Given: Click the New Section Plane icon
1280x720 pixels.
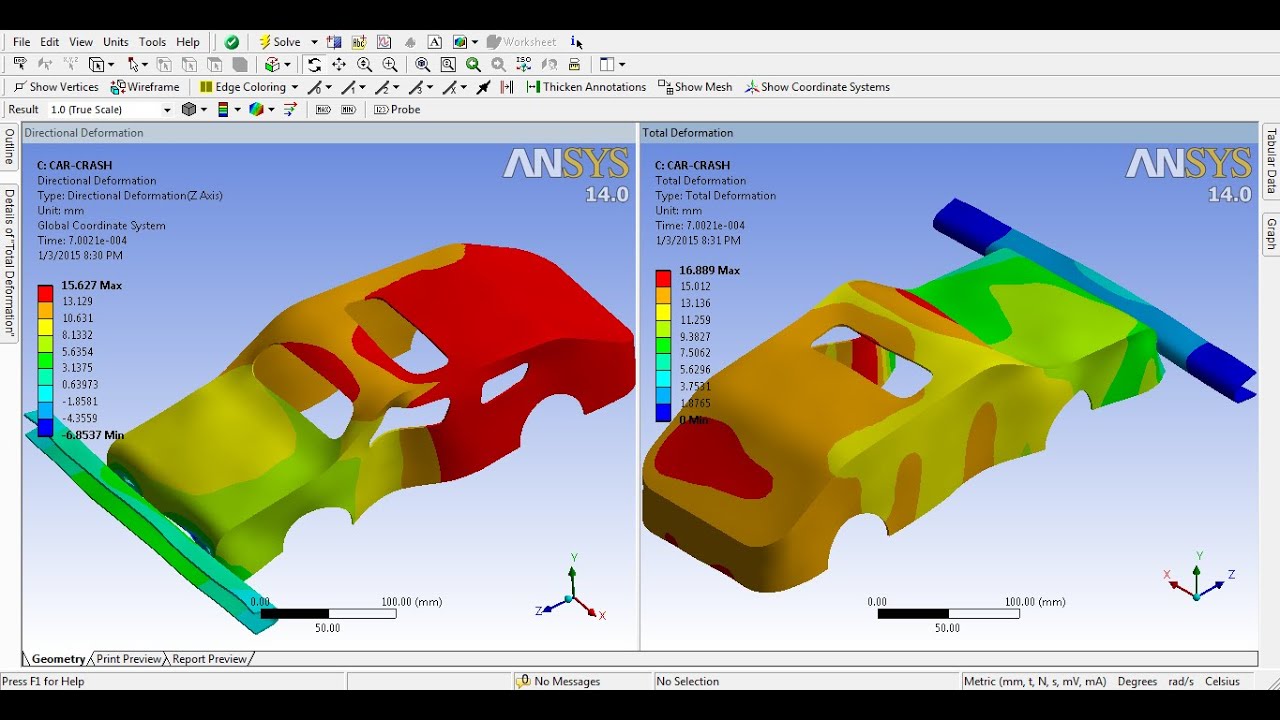Looking at the screenshot, I should [x=334, y=42].
